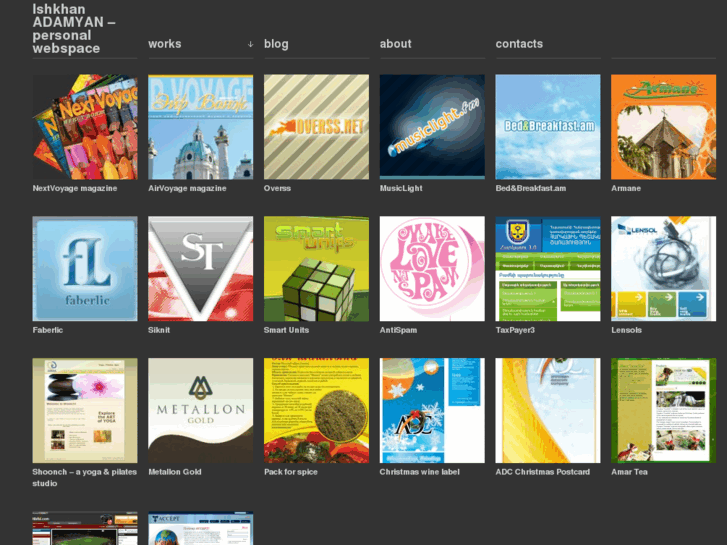Open the football site thumbnail in bottom row
Viewport: 727px width, 545px height.
pyautogui.click(x=85, y=528)
